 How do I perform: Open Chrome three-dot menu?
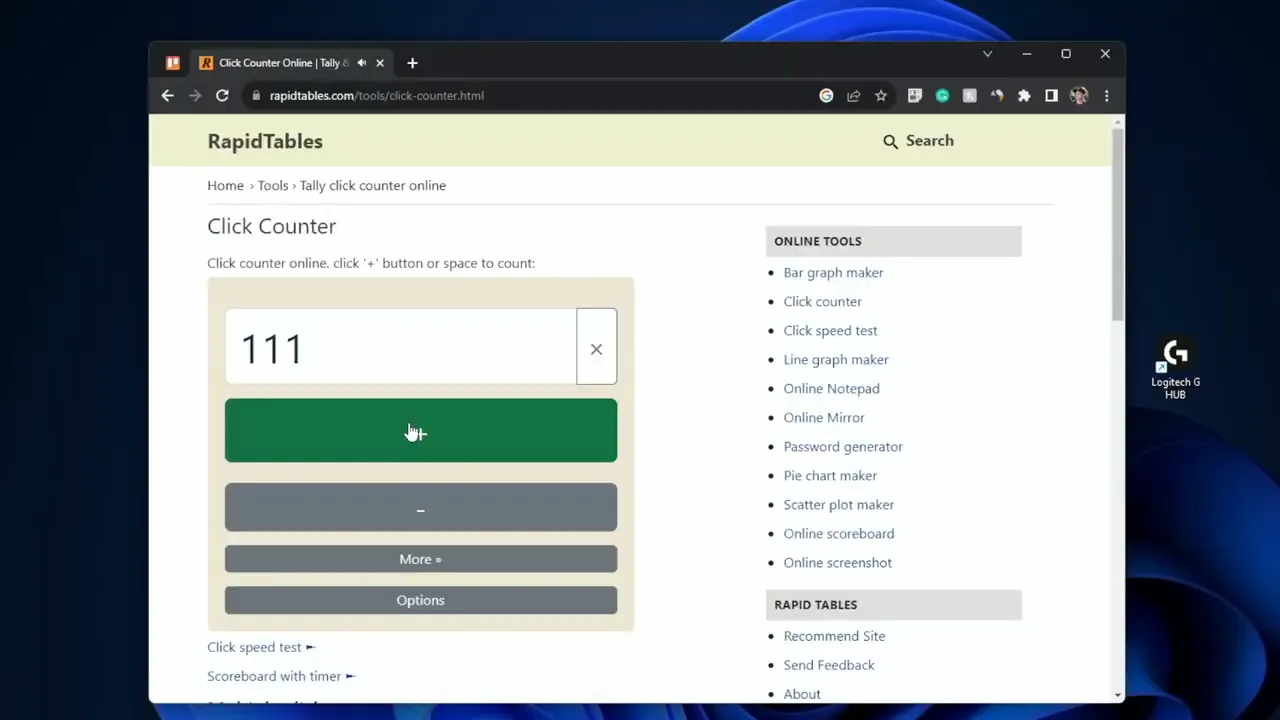1106,96
